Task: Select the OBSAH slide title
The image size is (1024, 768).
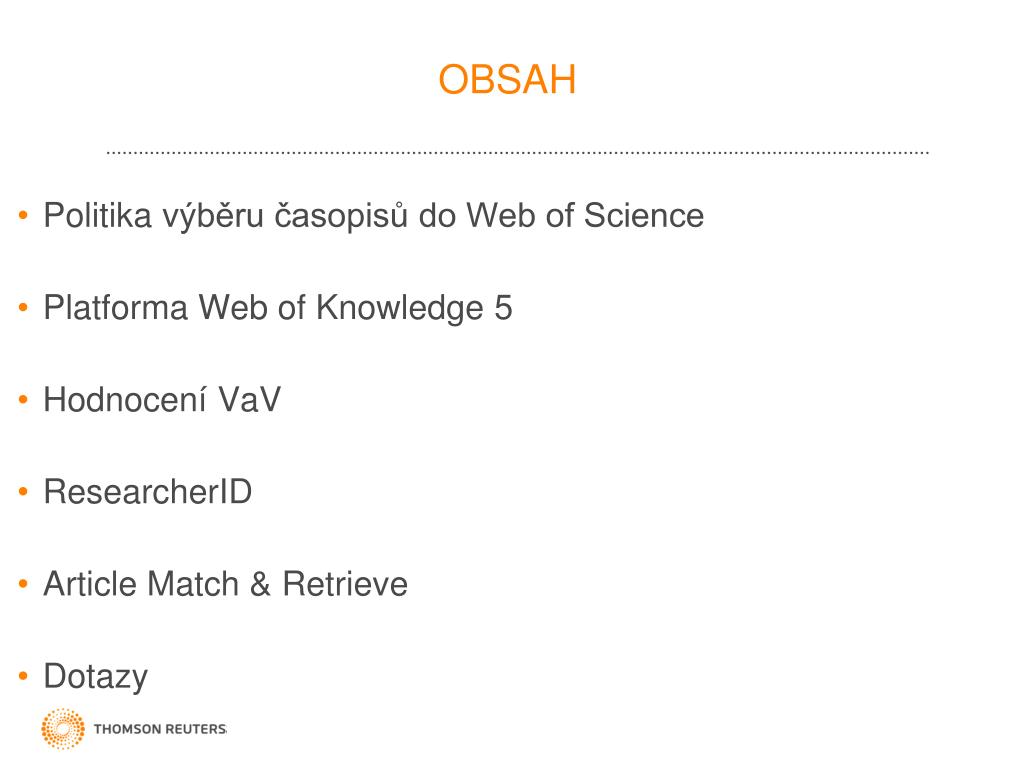Action: pos(507,80)
